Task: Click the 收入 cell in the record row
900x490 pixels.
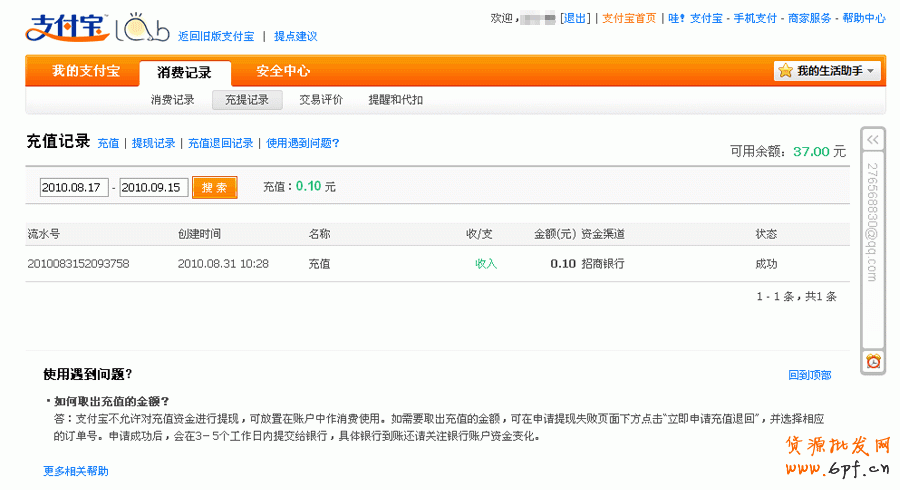Action: point(486,264)
